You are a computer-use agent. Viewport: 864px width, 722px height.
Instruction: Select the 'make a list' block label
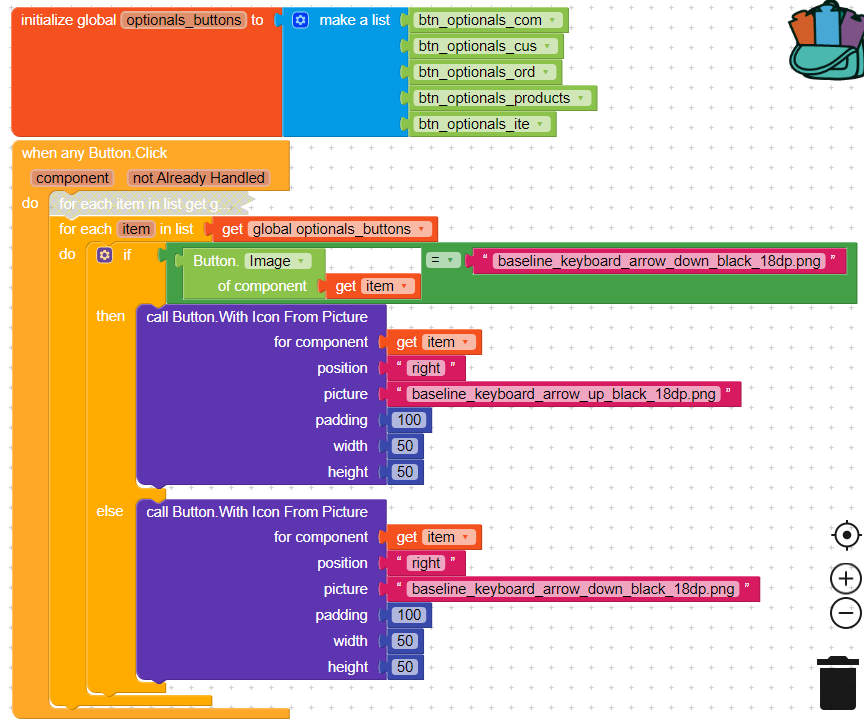(354, 20)
